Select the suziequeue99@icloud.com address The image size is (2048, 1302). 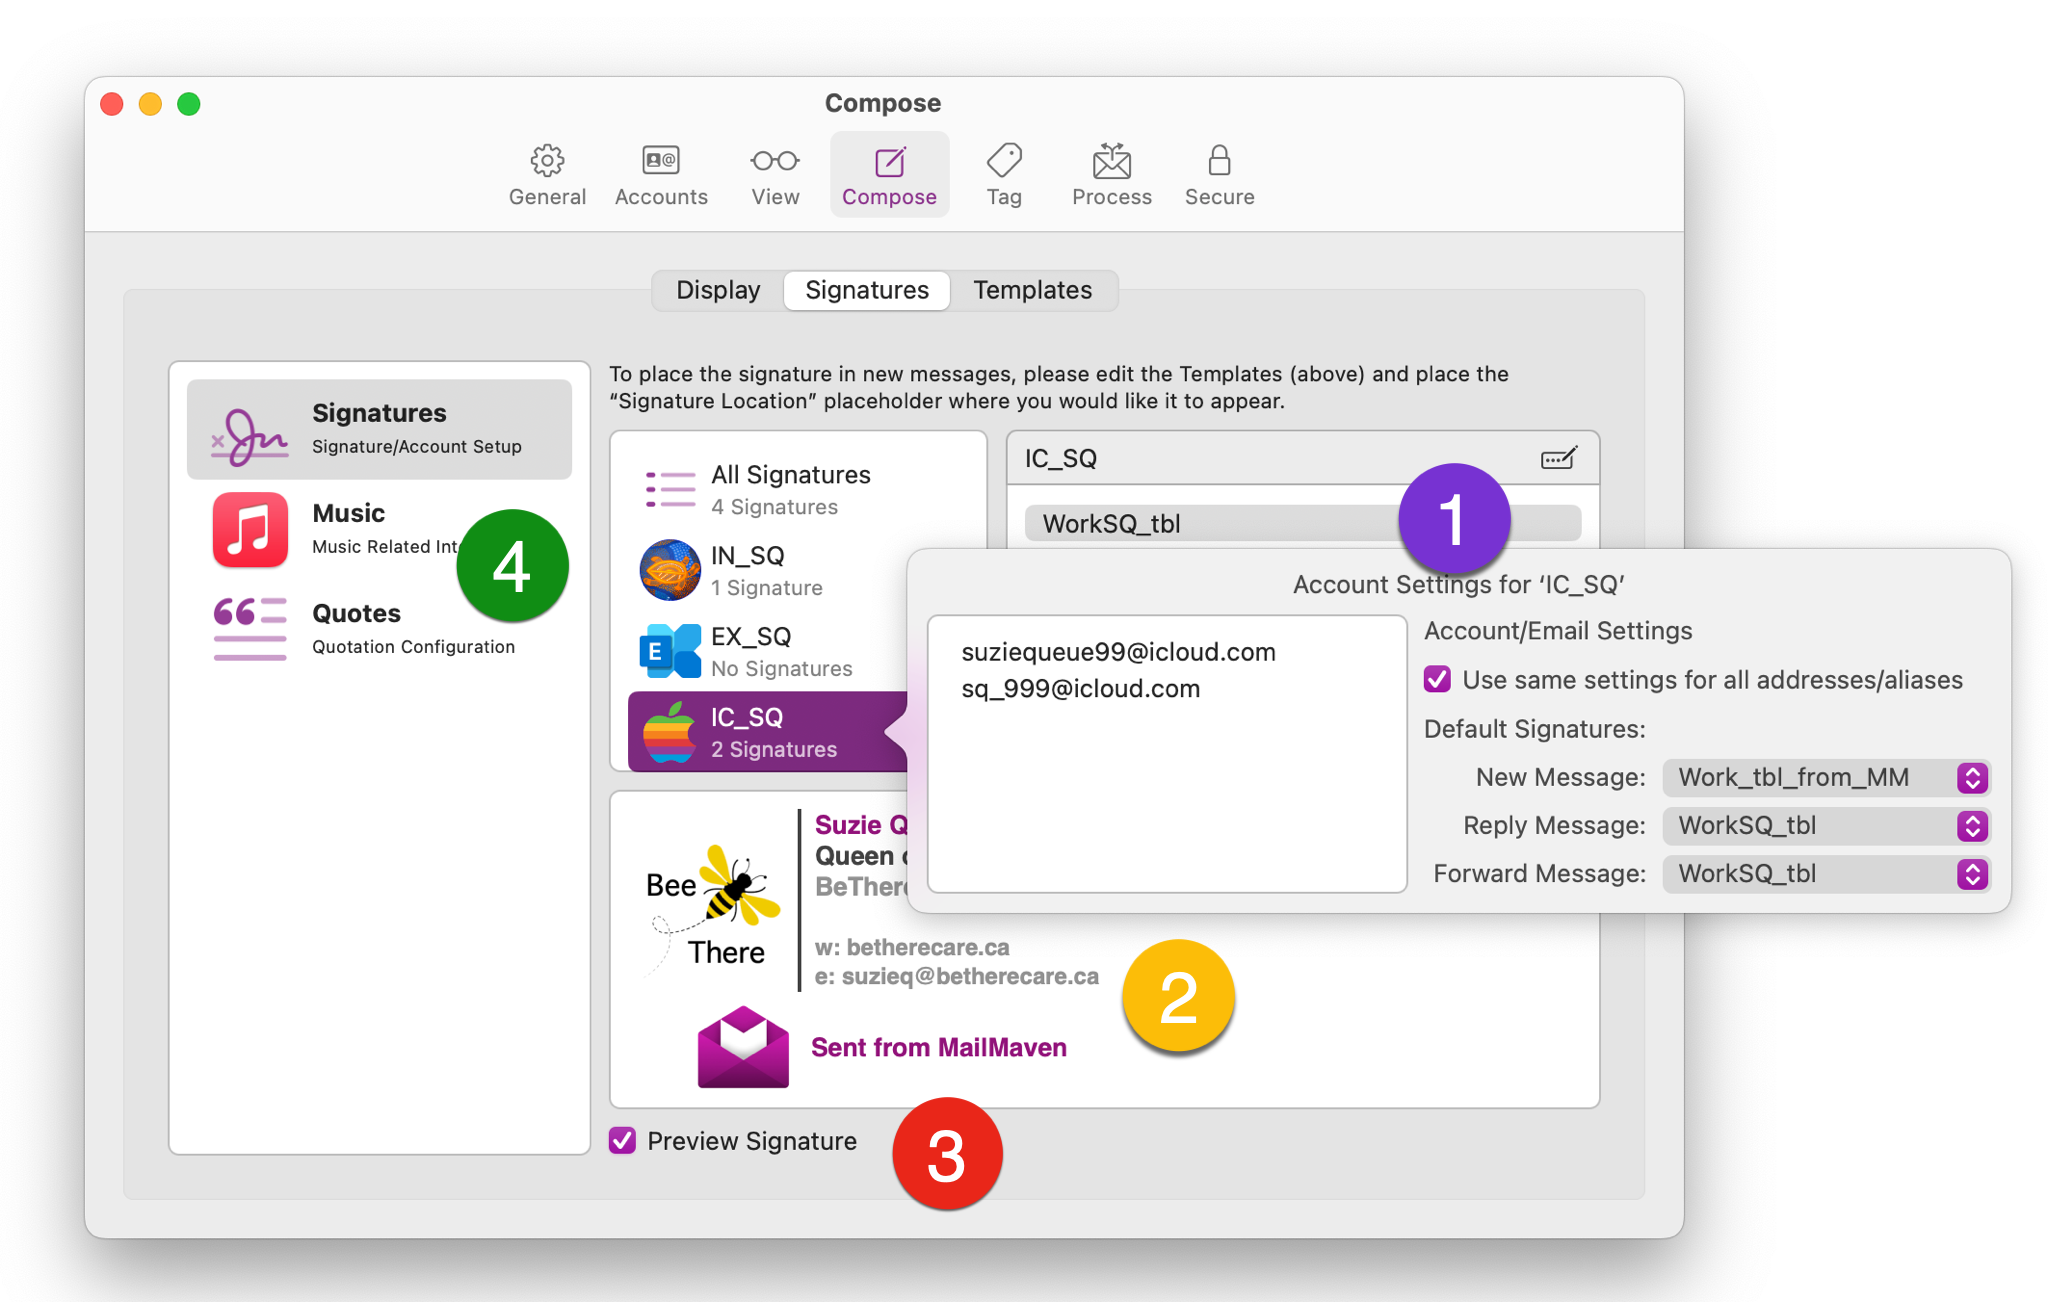coord(1118,652)
